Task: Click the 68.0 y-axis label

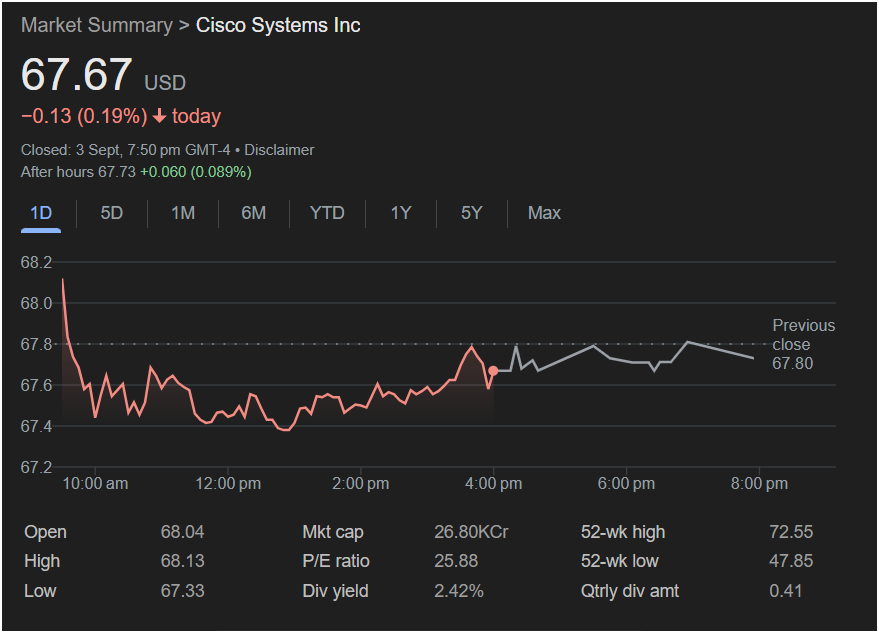Action: pos(36,303)
